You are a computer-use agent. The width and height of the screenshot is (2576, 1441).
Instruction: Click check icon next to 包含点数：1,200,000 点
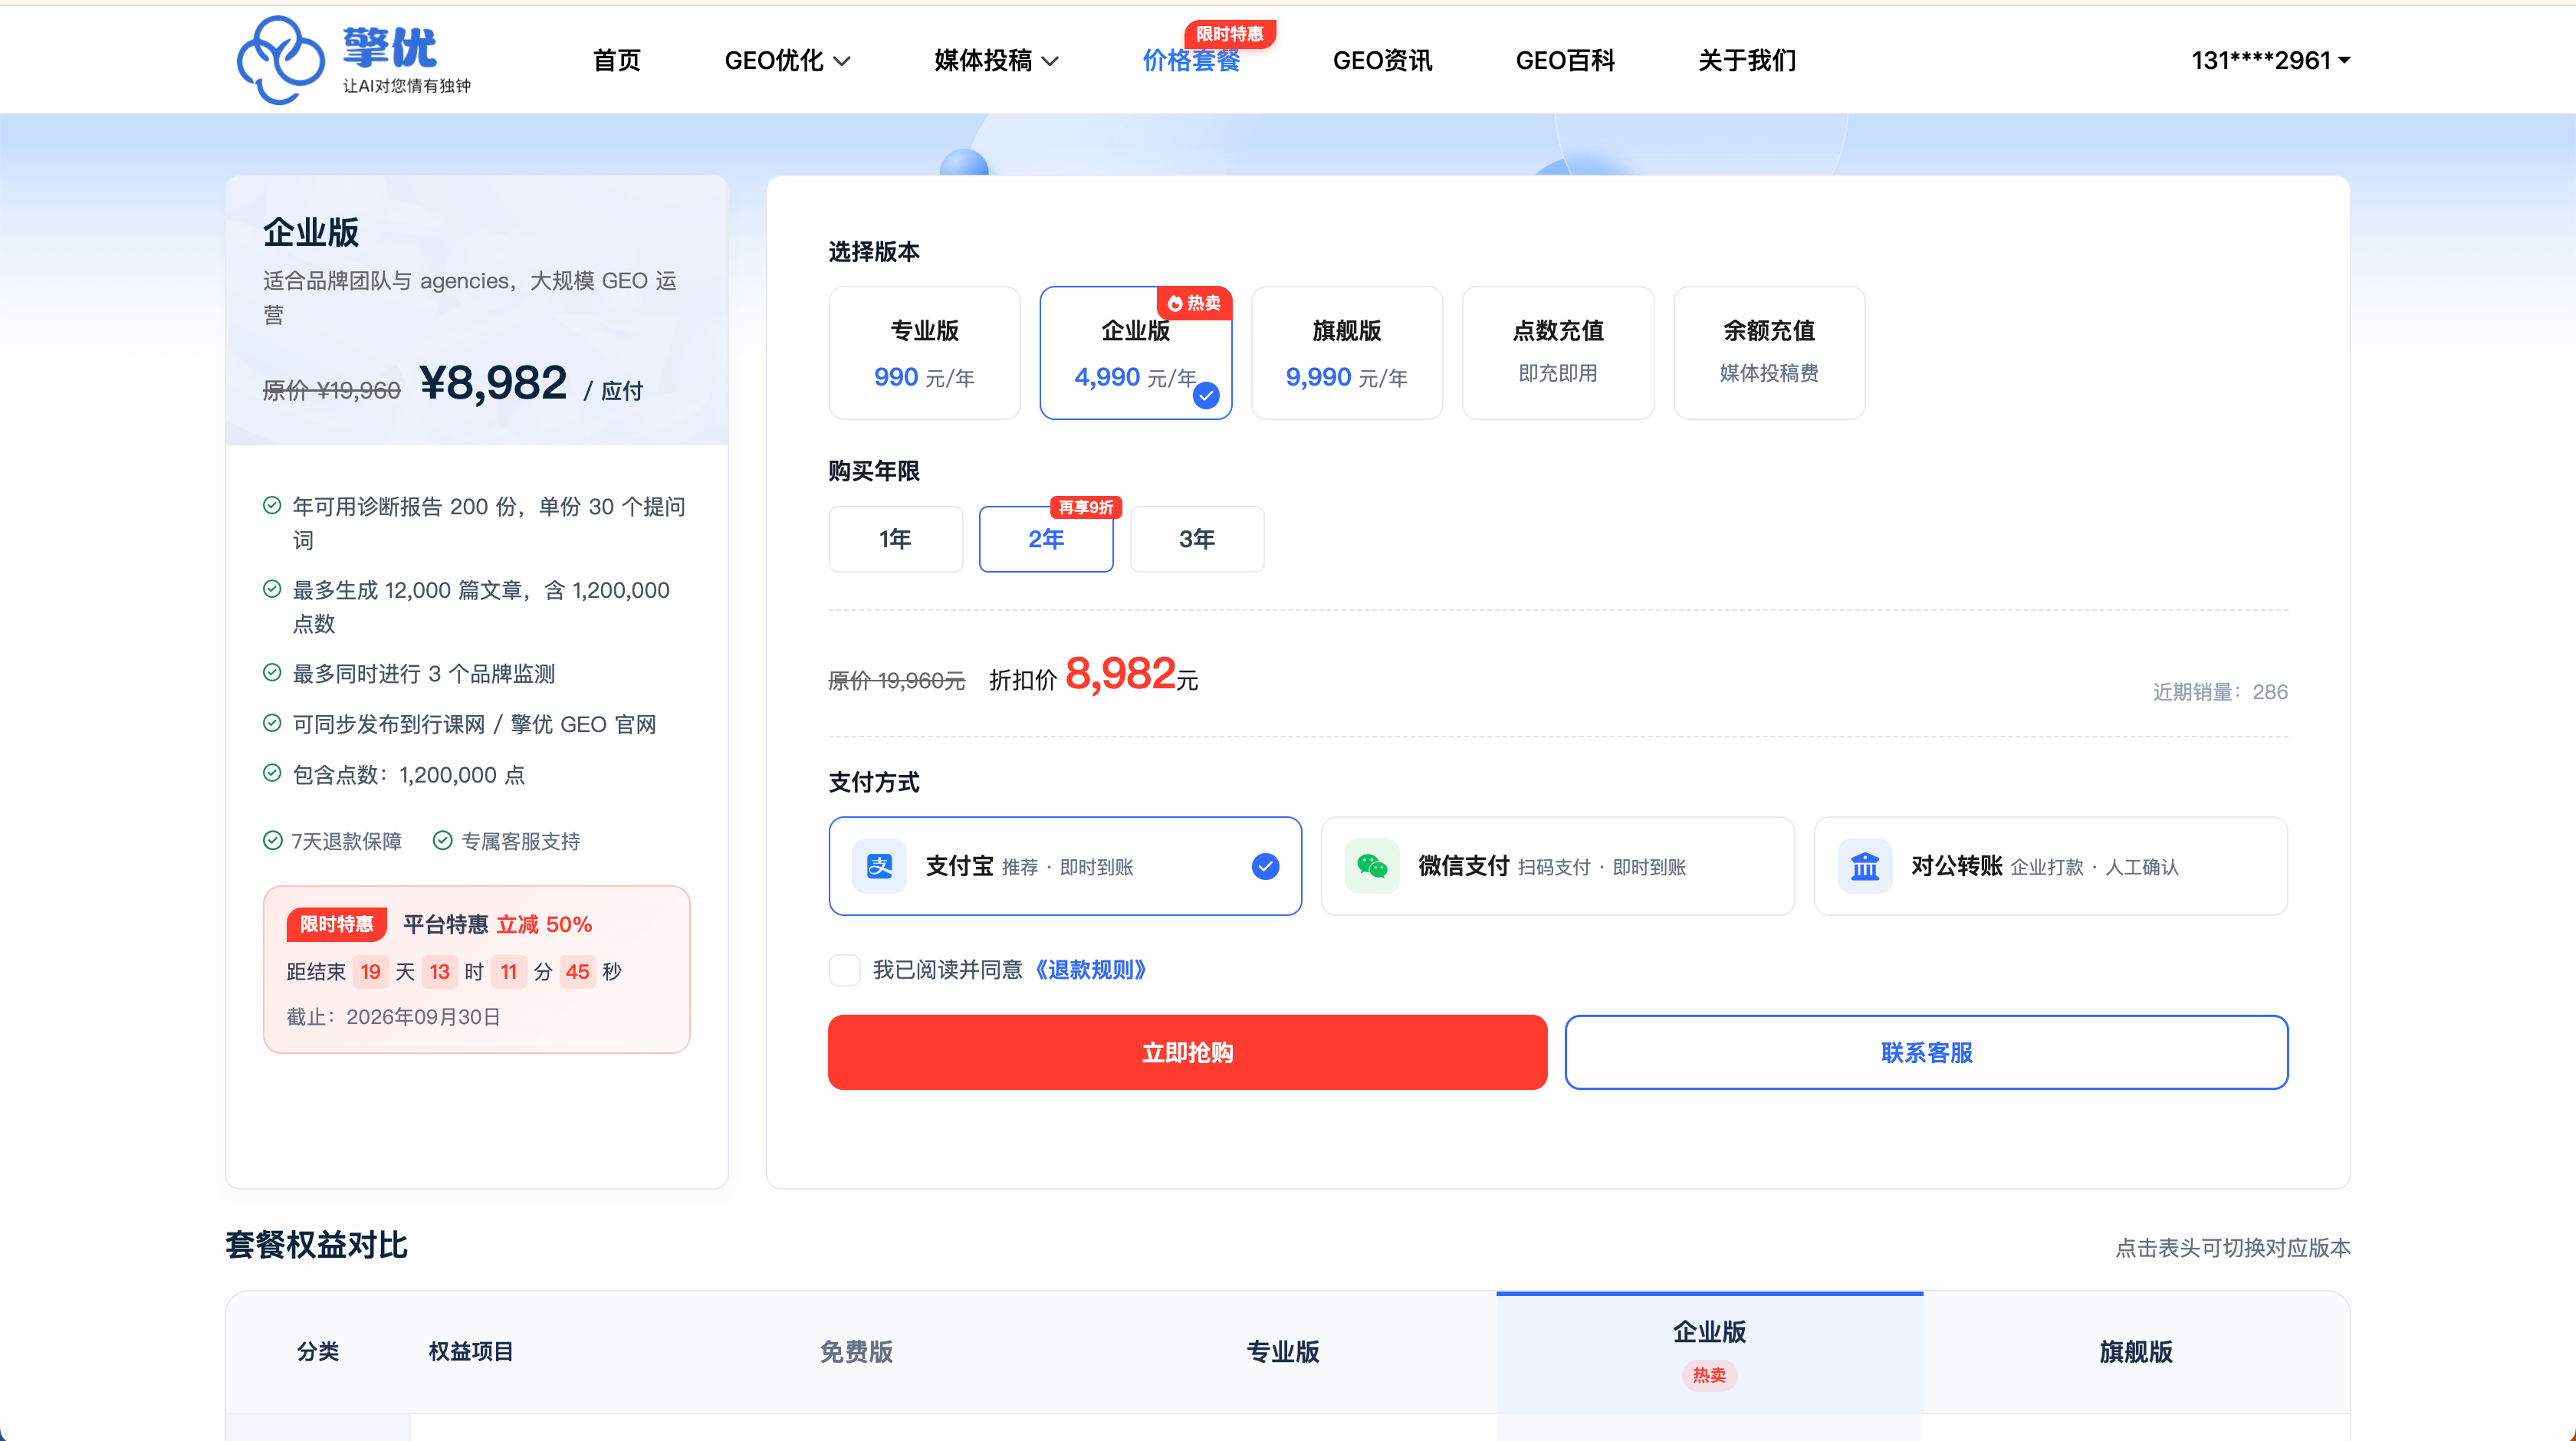272,773
